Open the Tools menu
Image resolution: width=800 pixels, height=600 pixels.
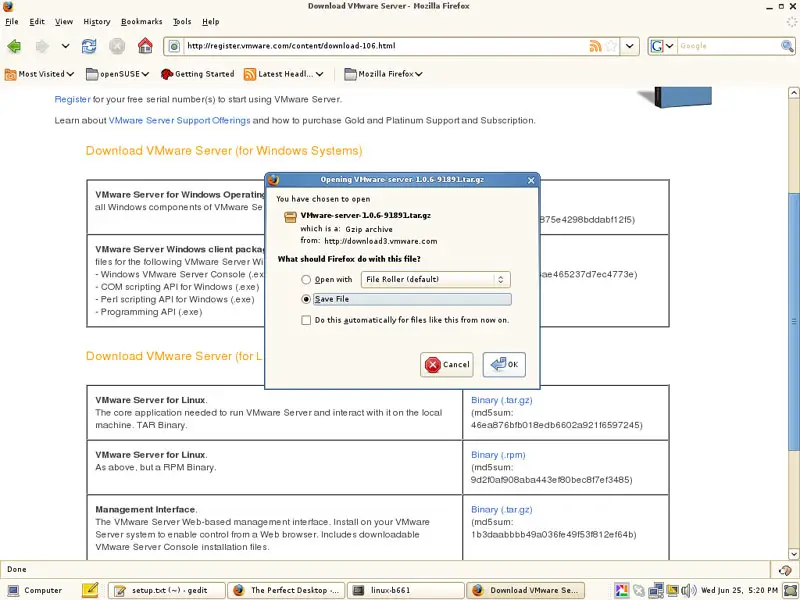tap(182, 21)
